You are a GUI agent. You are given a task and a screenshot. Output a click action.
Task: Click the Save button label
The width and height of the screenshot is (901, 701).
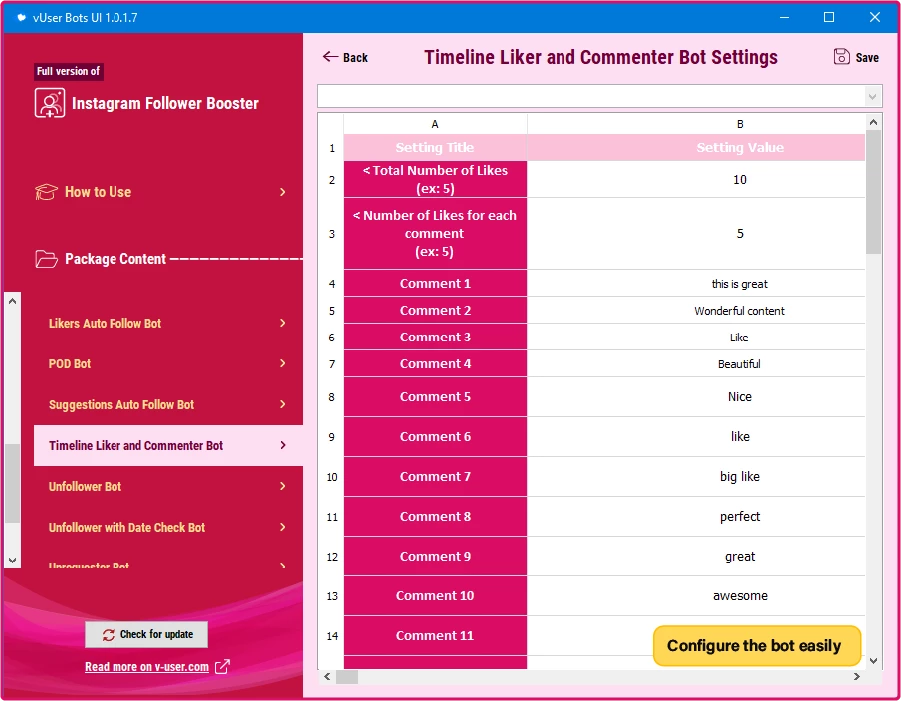(867, 57)
